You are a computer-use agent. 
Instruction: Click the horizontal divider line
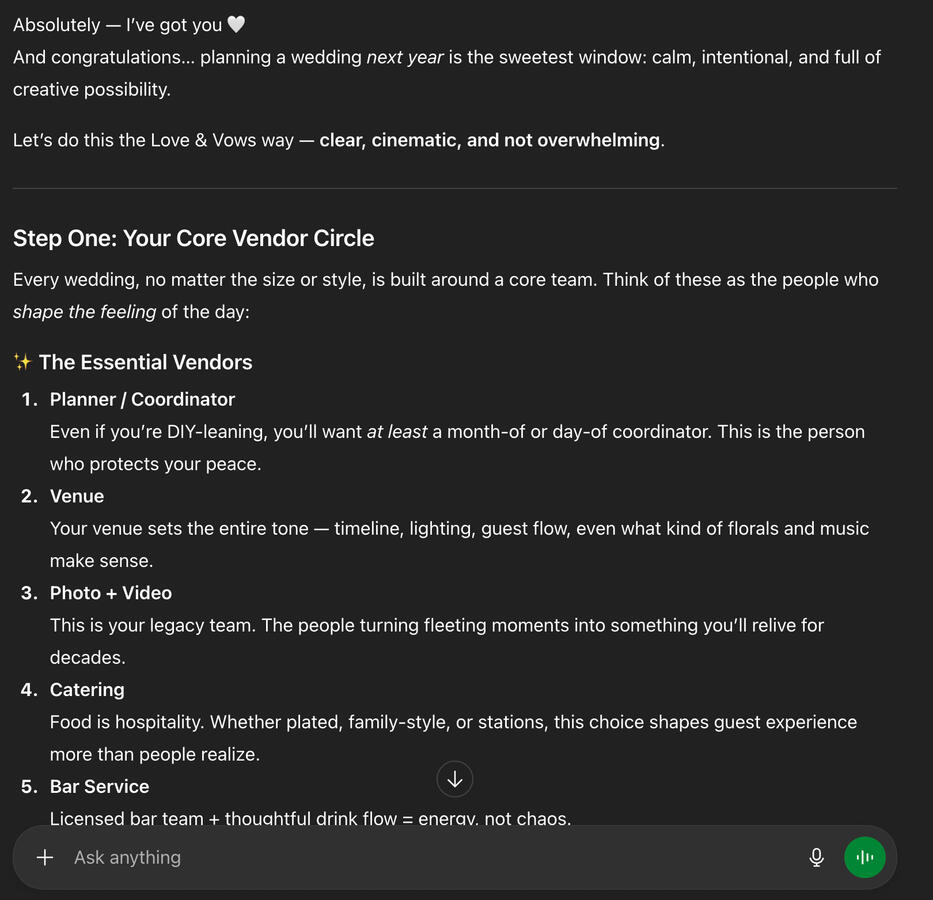pyautogui.click(x=455, y=188)
